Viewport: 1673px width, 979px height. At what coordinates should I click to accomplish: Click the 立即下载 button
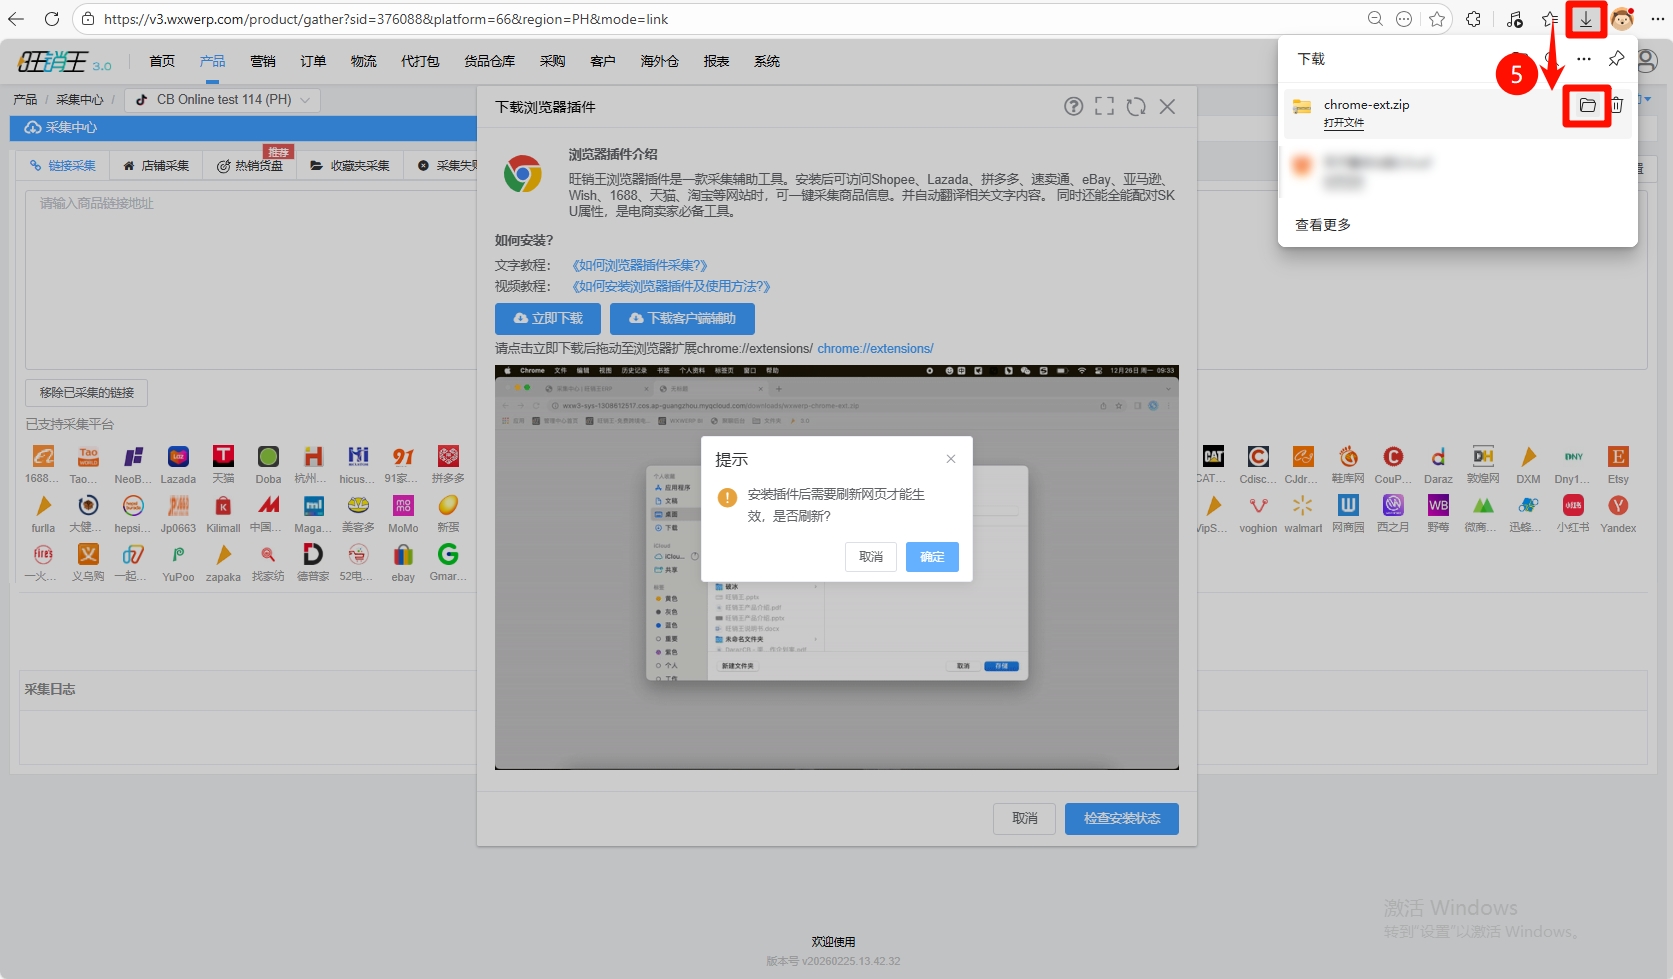(x=548, y=318)
